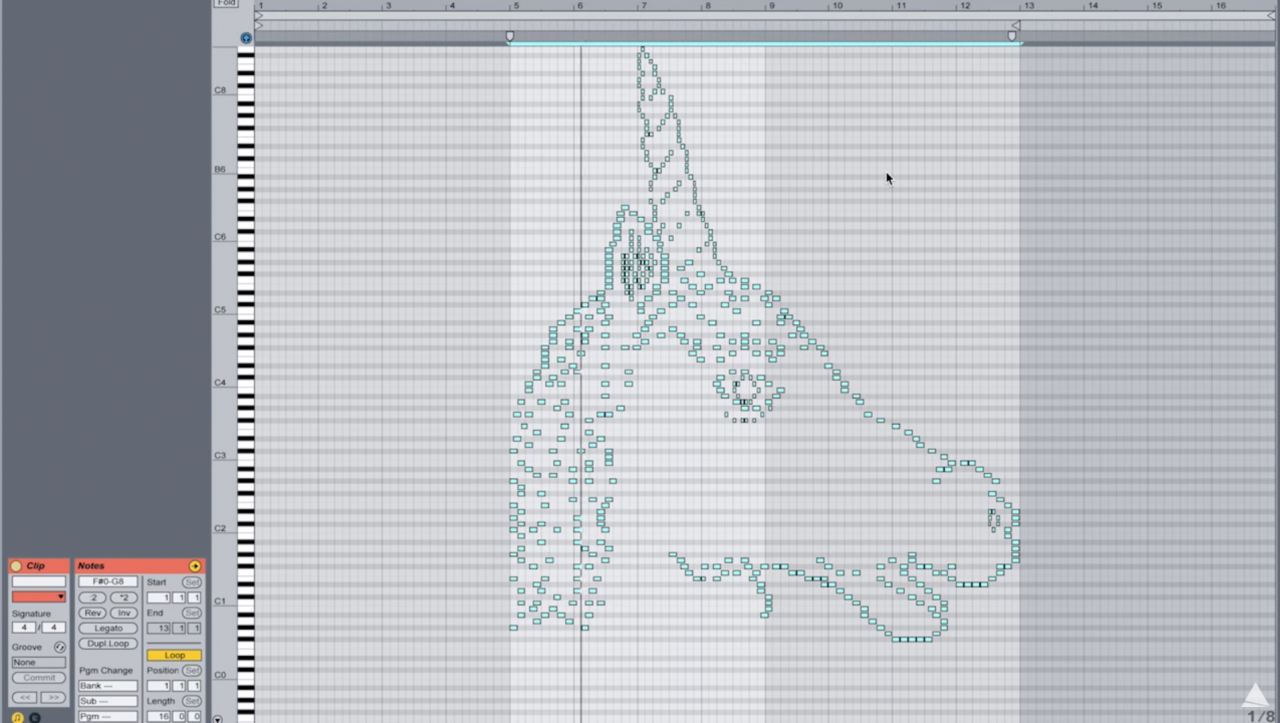Click the Clip activator circle icon
This screenshot has width=1280, height=723.
pyautogui.click(x=16, y=566)
